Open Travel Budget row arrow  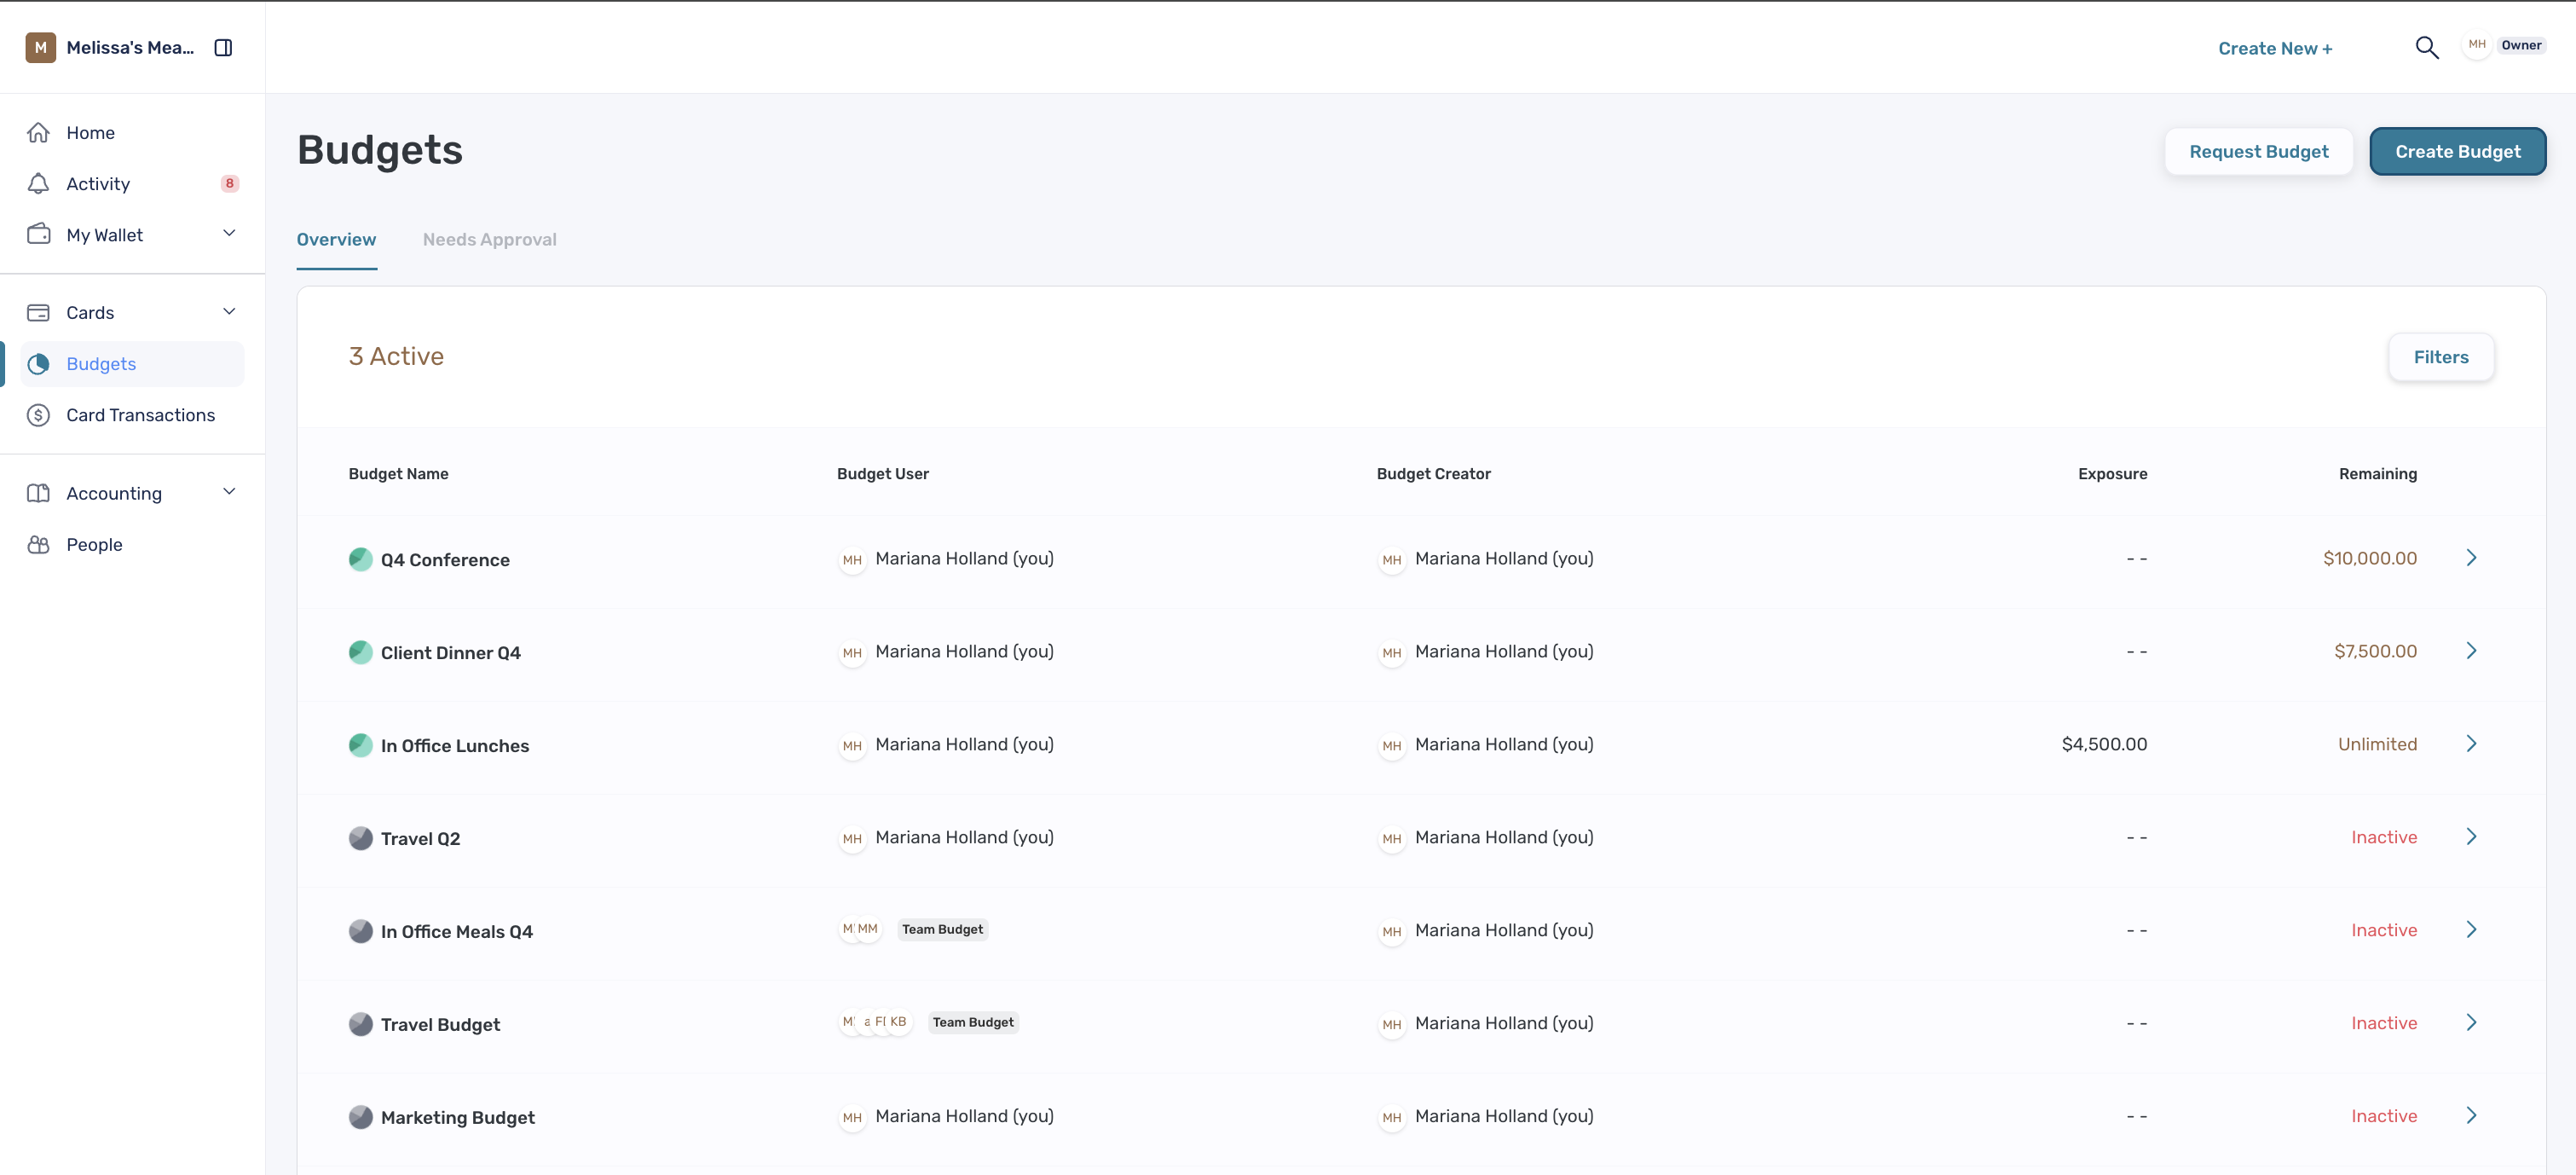[x=2471, y=1023]
